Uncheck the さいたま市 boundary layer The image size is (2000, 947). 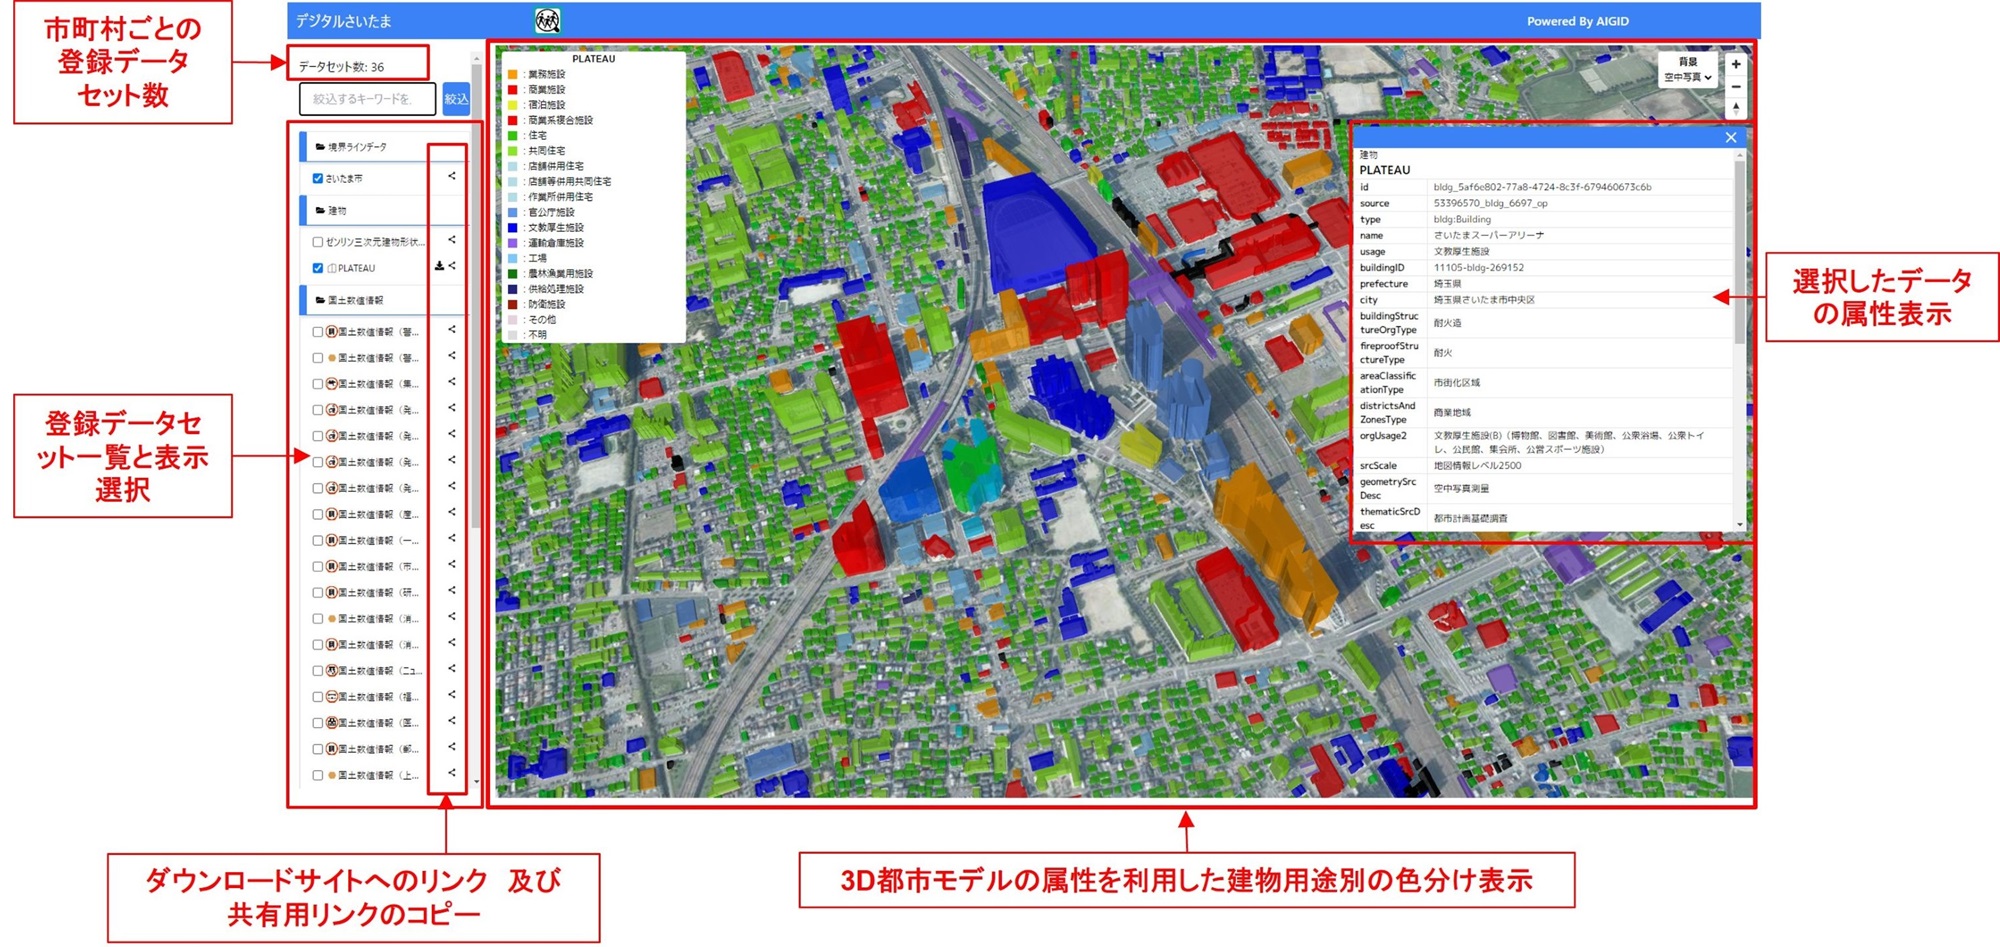[x=318, y=179]
